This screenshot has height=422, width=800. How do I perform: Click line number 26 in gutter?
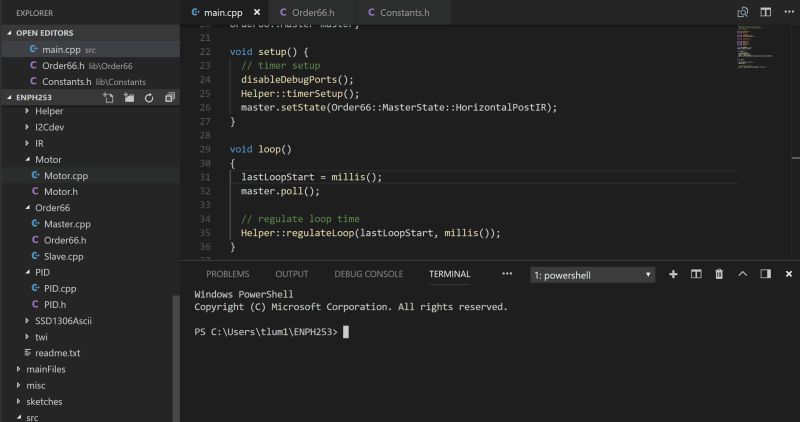(205, 108)
